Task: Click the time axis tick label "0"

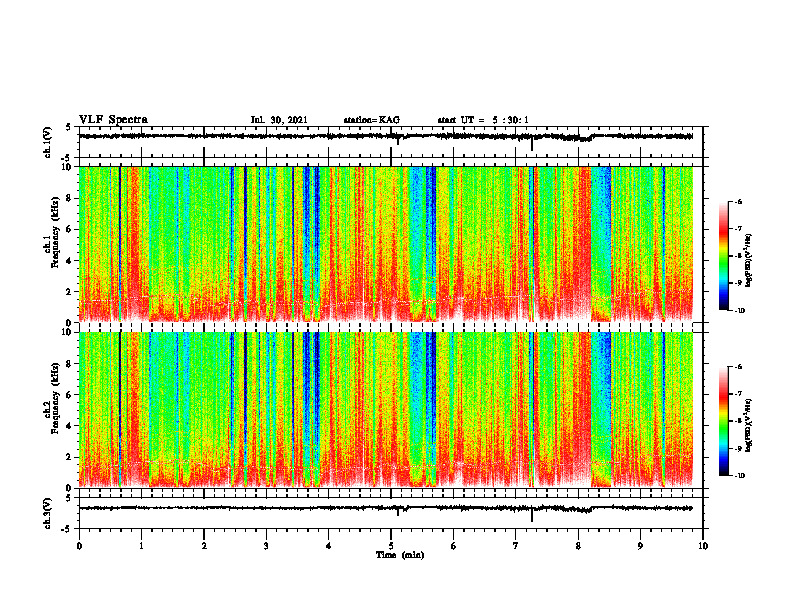Action: click(x=79, y=546)
